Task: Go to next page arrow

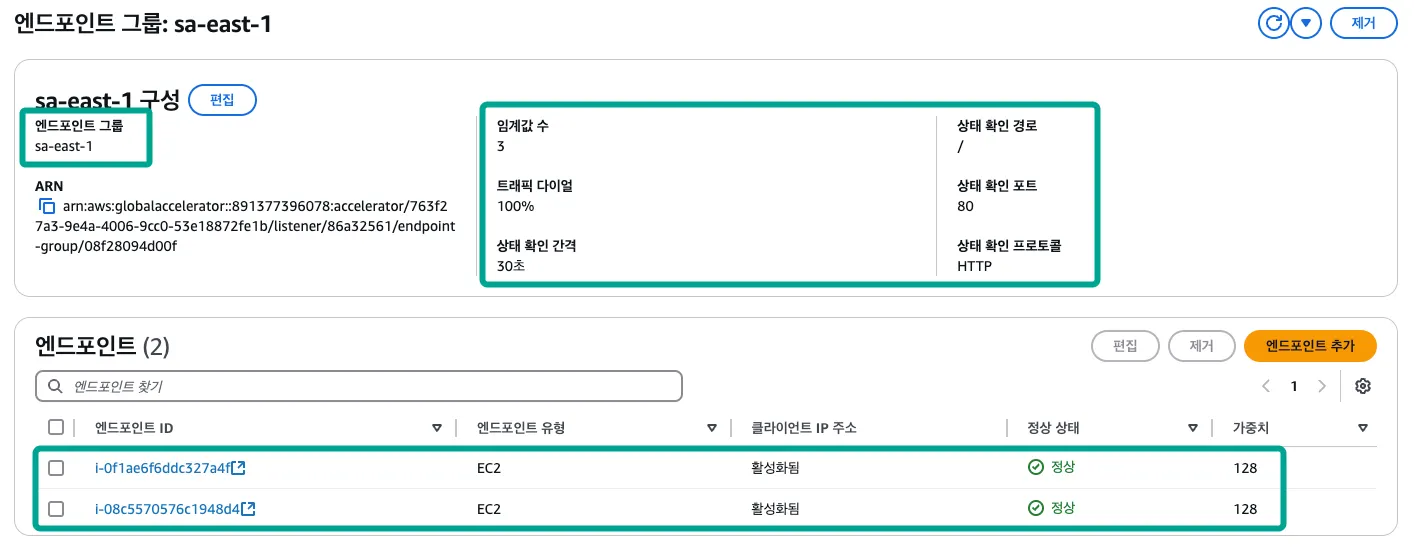Action: (x=1322, y=386)
